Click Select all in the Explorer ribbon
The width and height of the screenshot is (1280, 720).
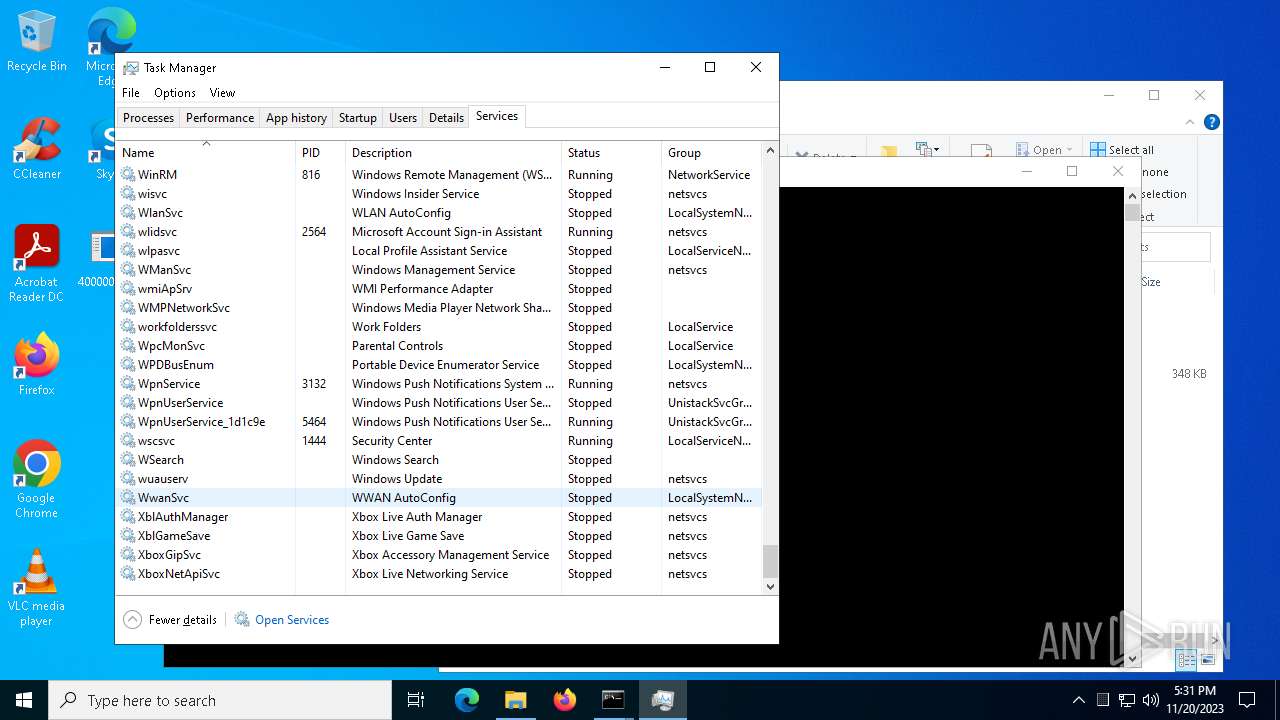tap(1122, 150)
